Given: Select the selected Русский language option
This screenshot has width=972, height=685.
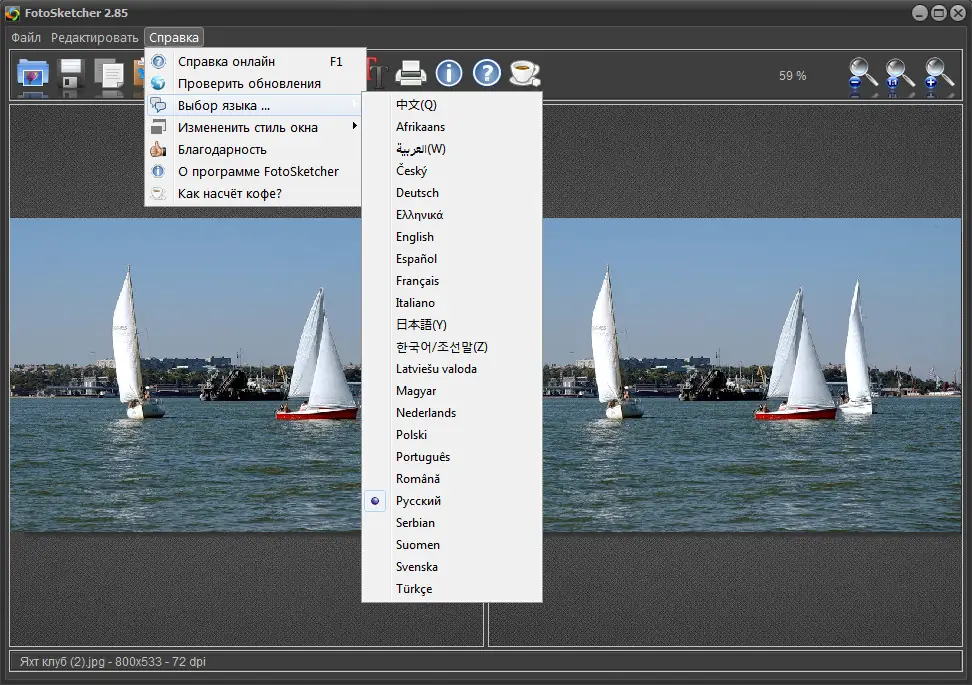Looking at the screenshot, I should tap(418, 501).
